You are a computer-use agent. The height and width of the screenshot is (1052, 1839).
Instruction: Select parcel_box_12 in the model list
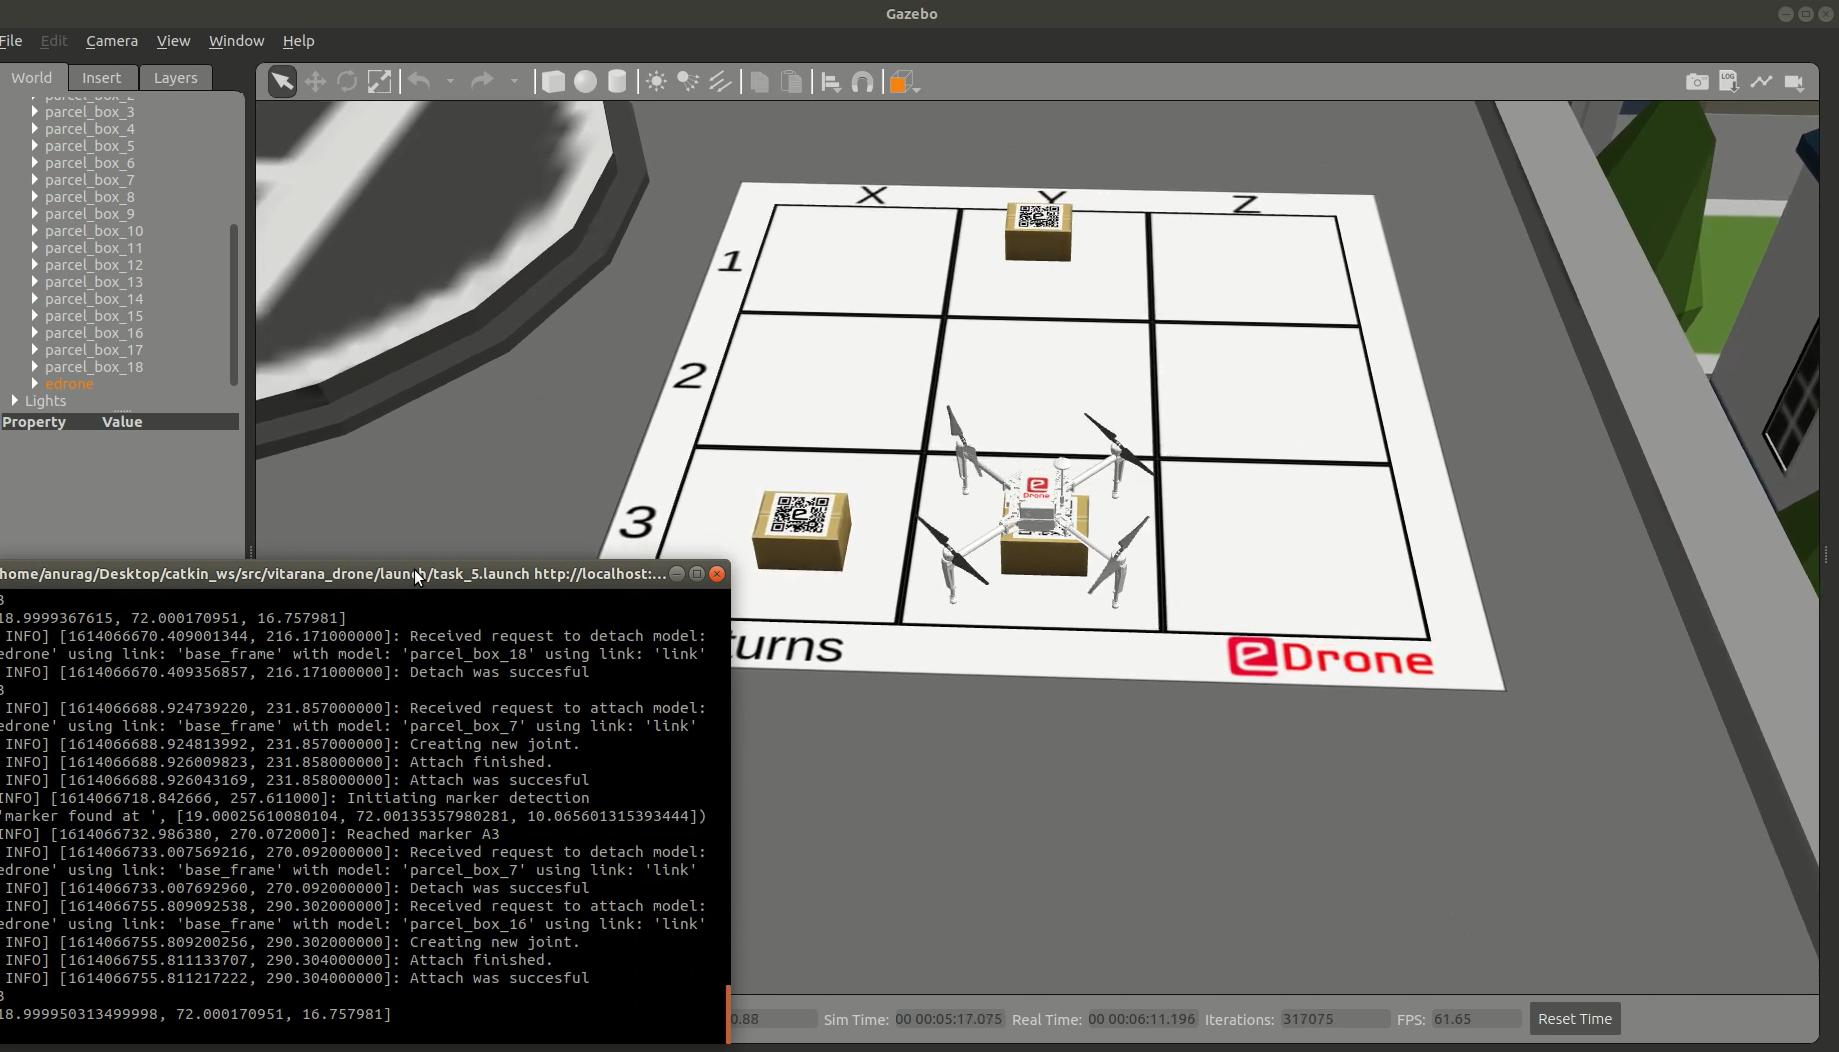pos(94,265)
